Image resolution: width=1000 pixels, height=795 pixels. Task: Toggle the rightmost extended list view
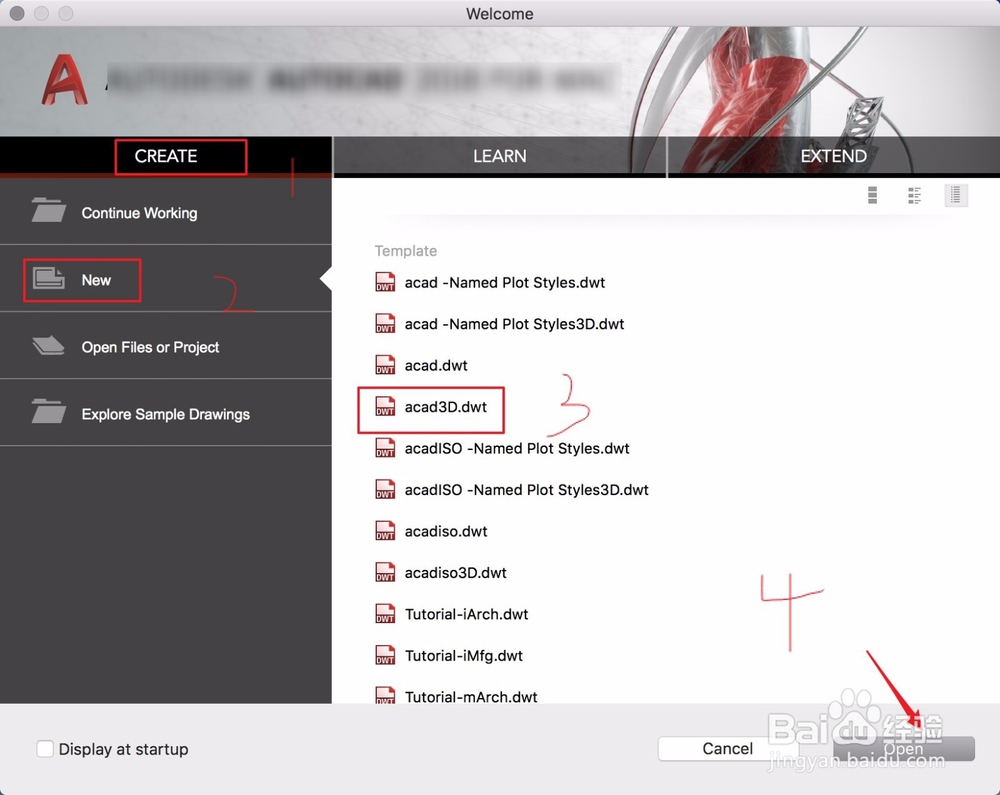[x=956, y=195]
